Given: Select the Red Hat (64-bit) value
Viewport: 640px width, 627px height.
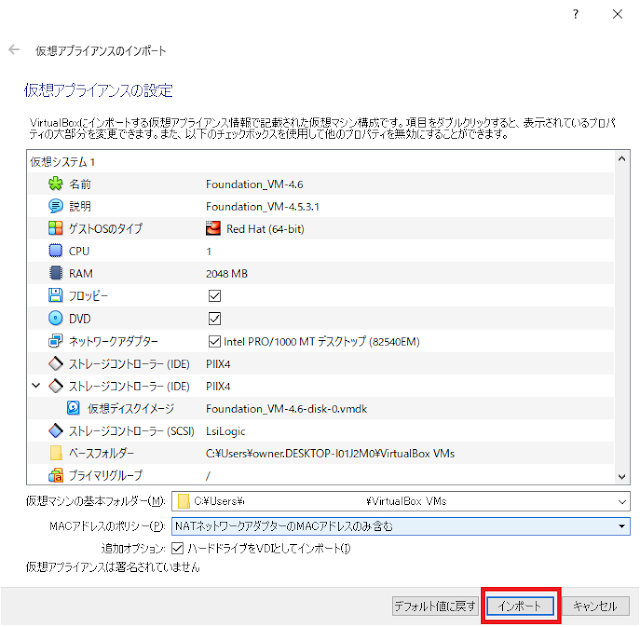Looking at the screenshot, I should pos(265,229).
